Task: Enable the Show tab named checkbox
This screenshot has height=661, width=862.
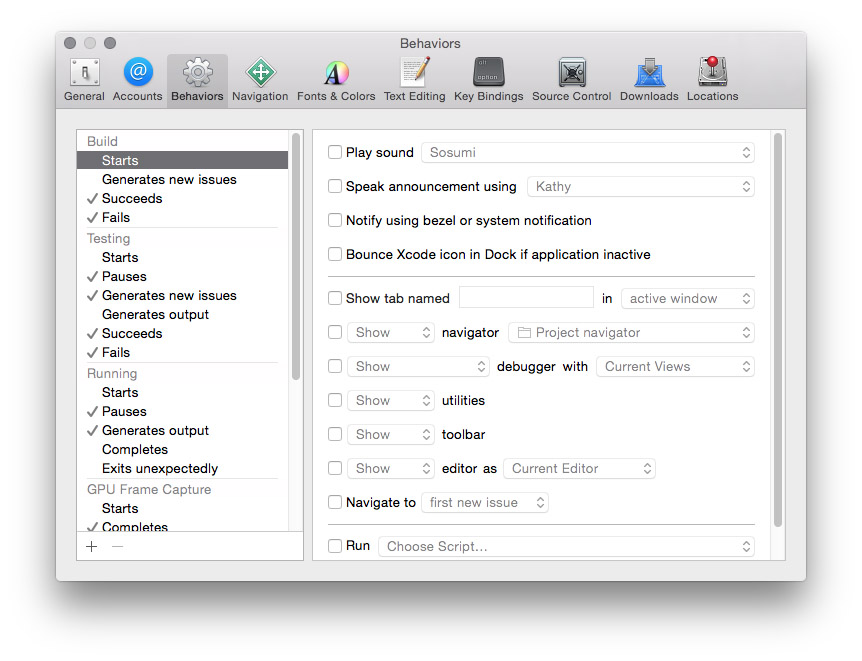Action: 335,298
